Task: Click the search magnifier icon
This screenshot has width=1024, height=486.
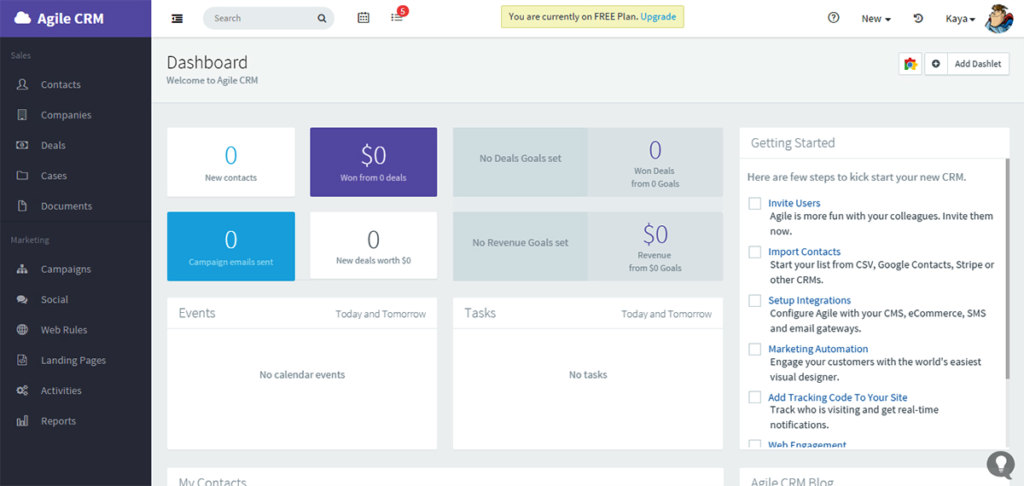Action: (322, 18)
